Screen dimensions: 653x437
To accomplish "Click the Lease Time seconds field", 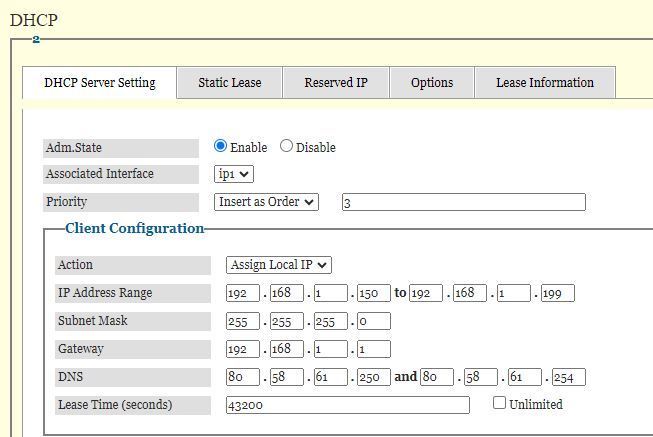I will coord(348,405).
